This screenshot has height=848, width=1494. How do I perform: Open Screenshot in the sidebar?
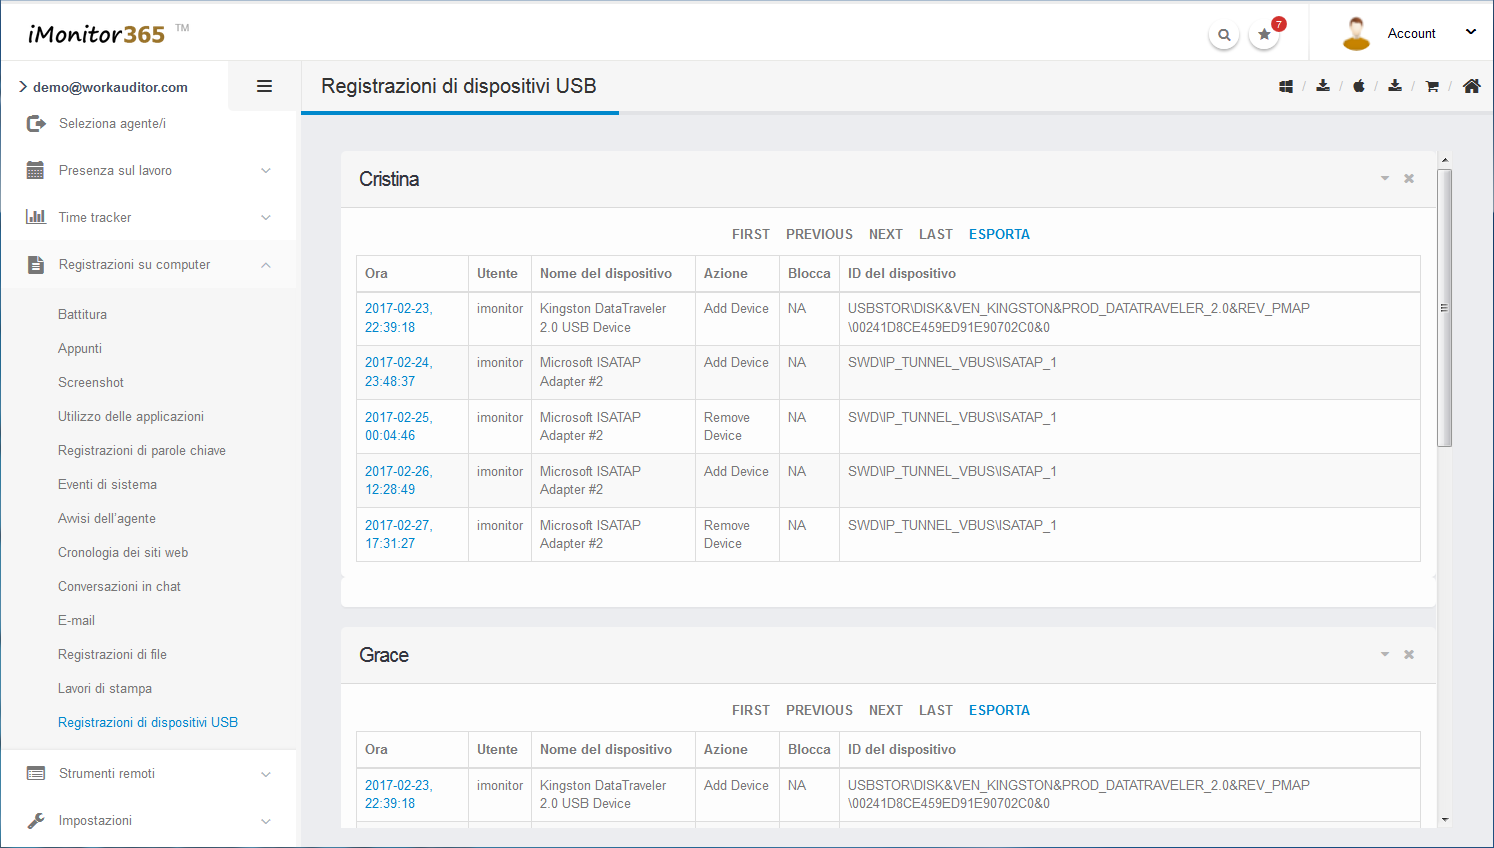tap(91, 383)
